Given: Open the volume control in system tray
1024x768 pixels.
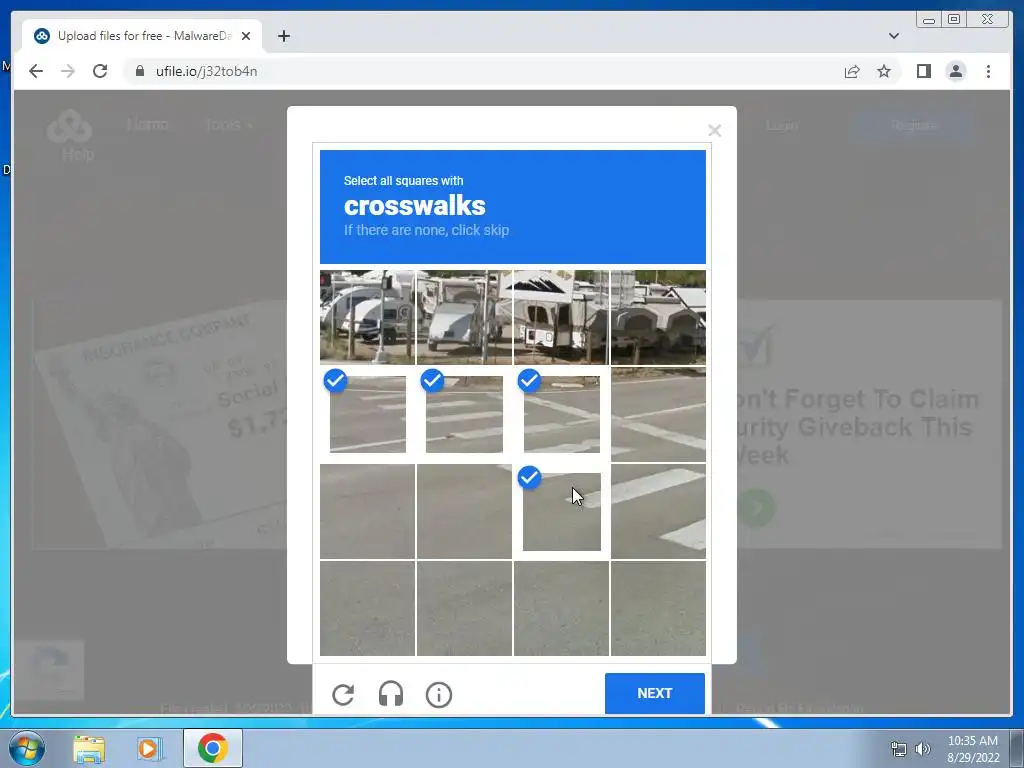Looking at the screenshot, I should click(923, 749).
